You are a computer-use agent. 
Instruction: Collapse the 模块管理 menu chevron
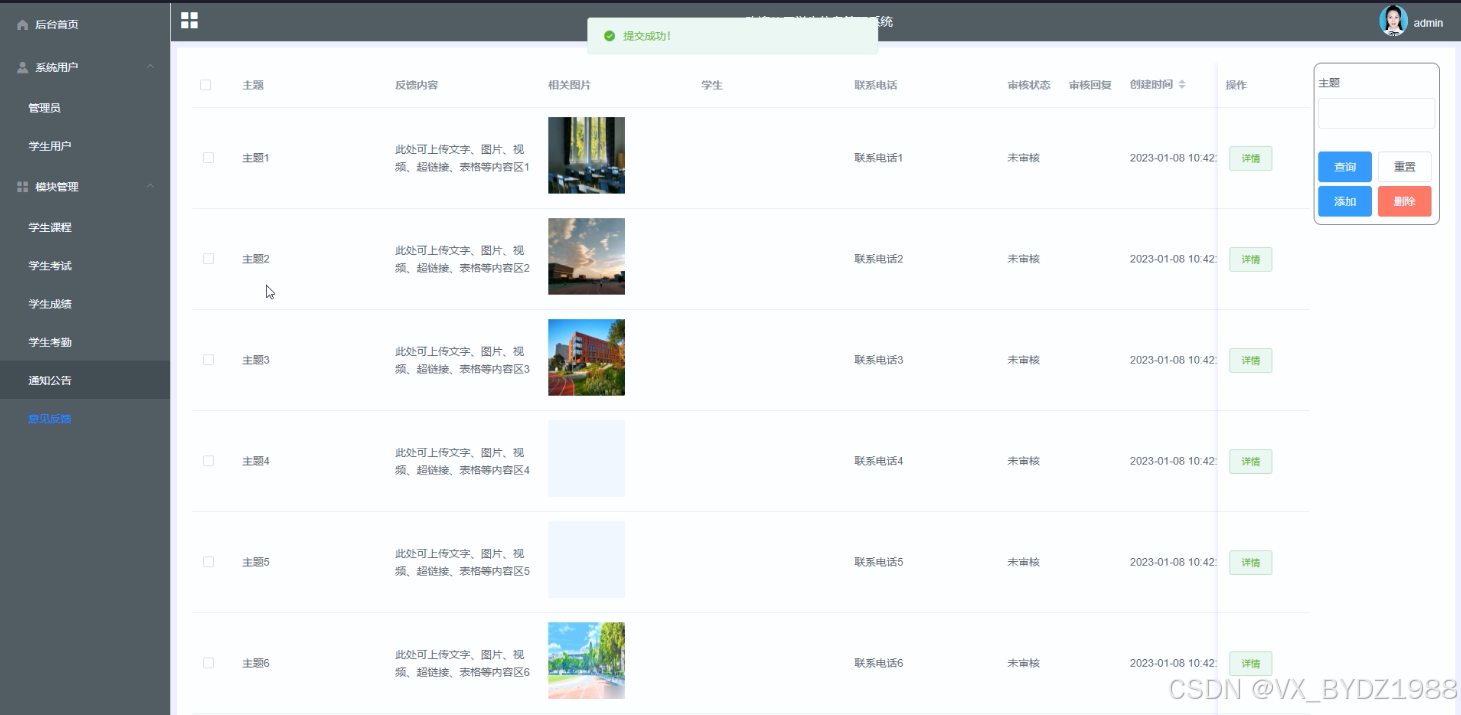tap(150, 187)
